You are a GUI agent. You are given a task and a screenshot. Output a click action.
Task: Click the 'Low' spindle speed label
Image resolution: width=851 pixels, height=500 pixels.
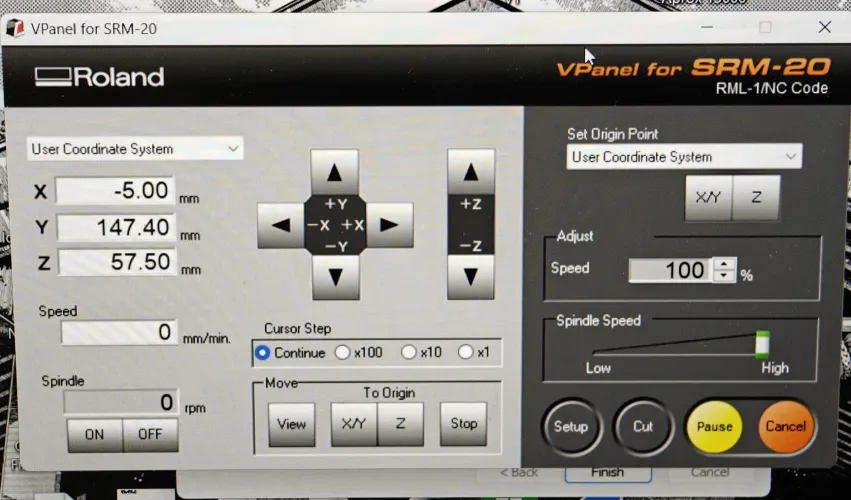coord(598,368)
